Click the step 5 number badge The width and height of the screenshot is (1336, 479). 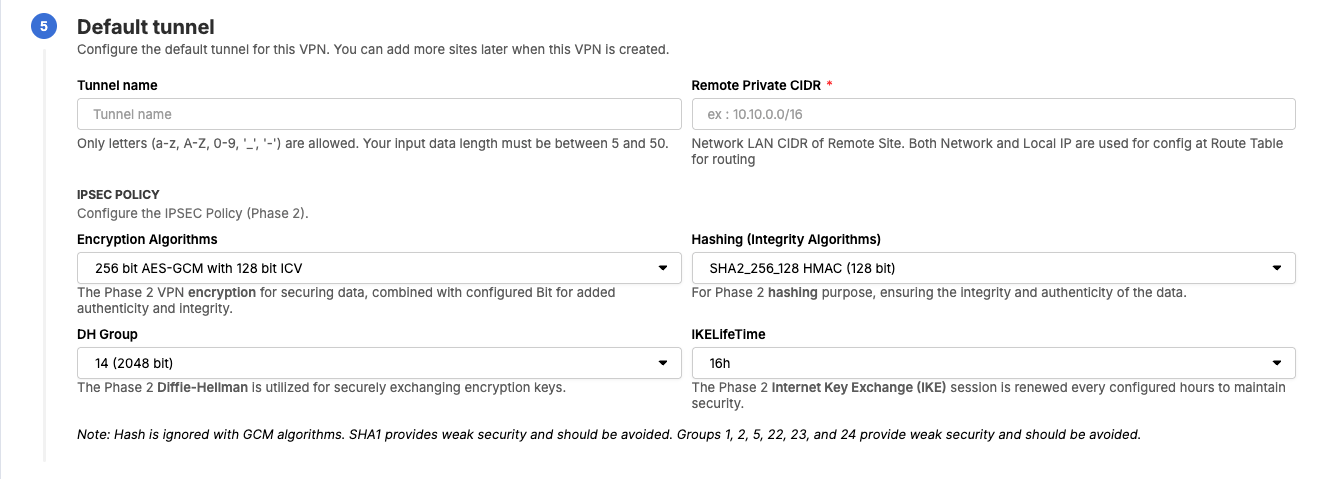[x=44, y=27]
